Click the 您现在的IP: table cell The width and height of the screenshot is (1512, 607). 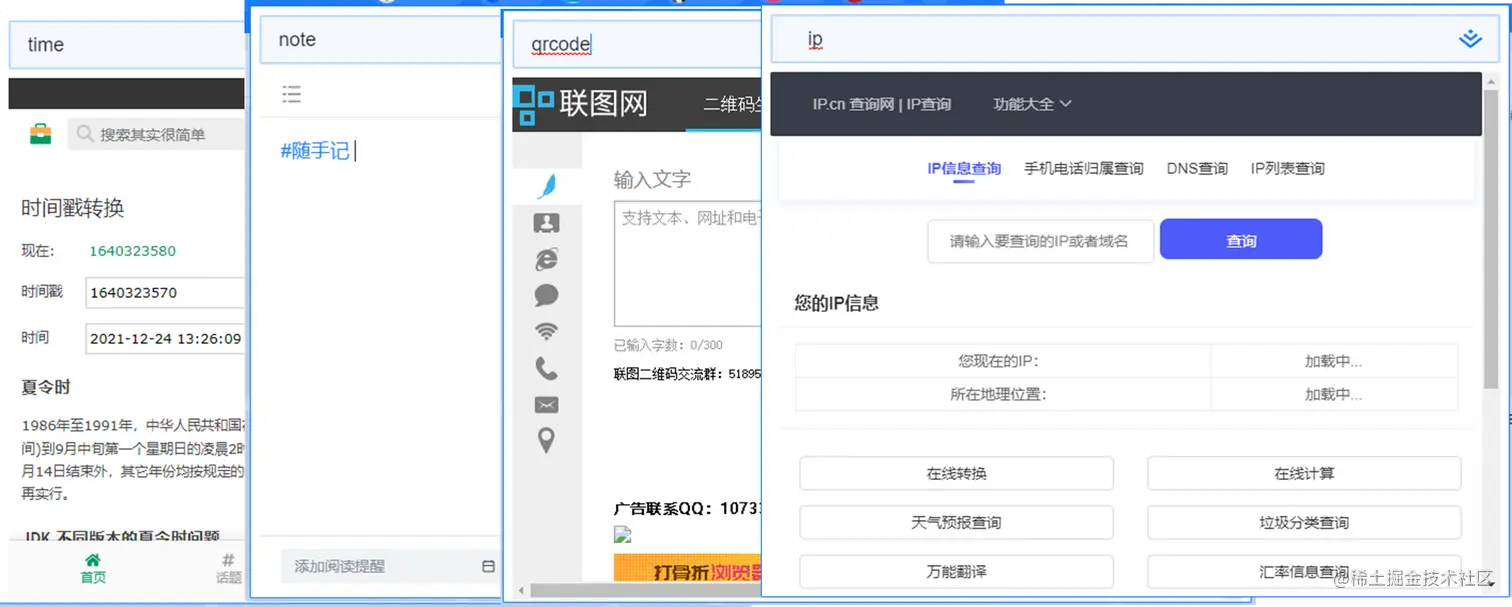pos(1003,362)
